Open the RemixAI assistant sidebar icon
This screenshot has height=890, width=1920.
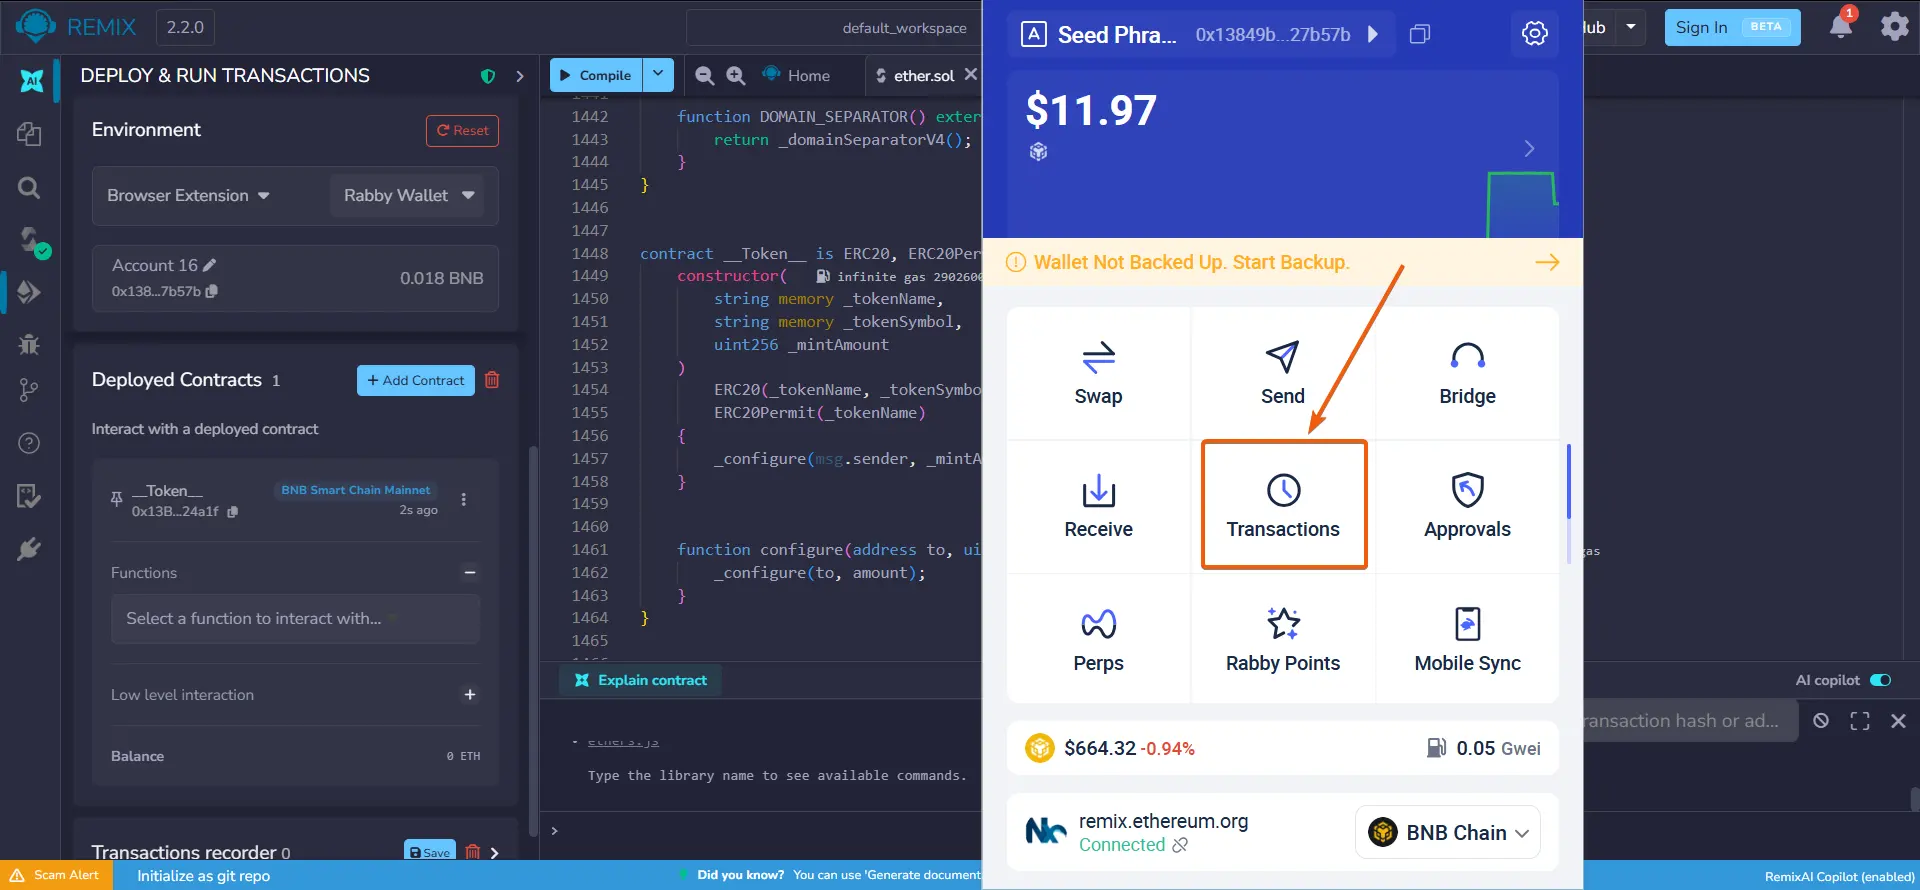coord(31,81)
